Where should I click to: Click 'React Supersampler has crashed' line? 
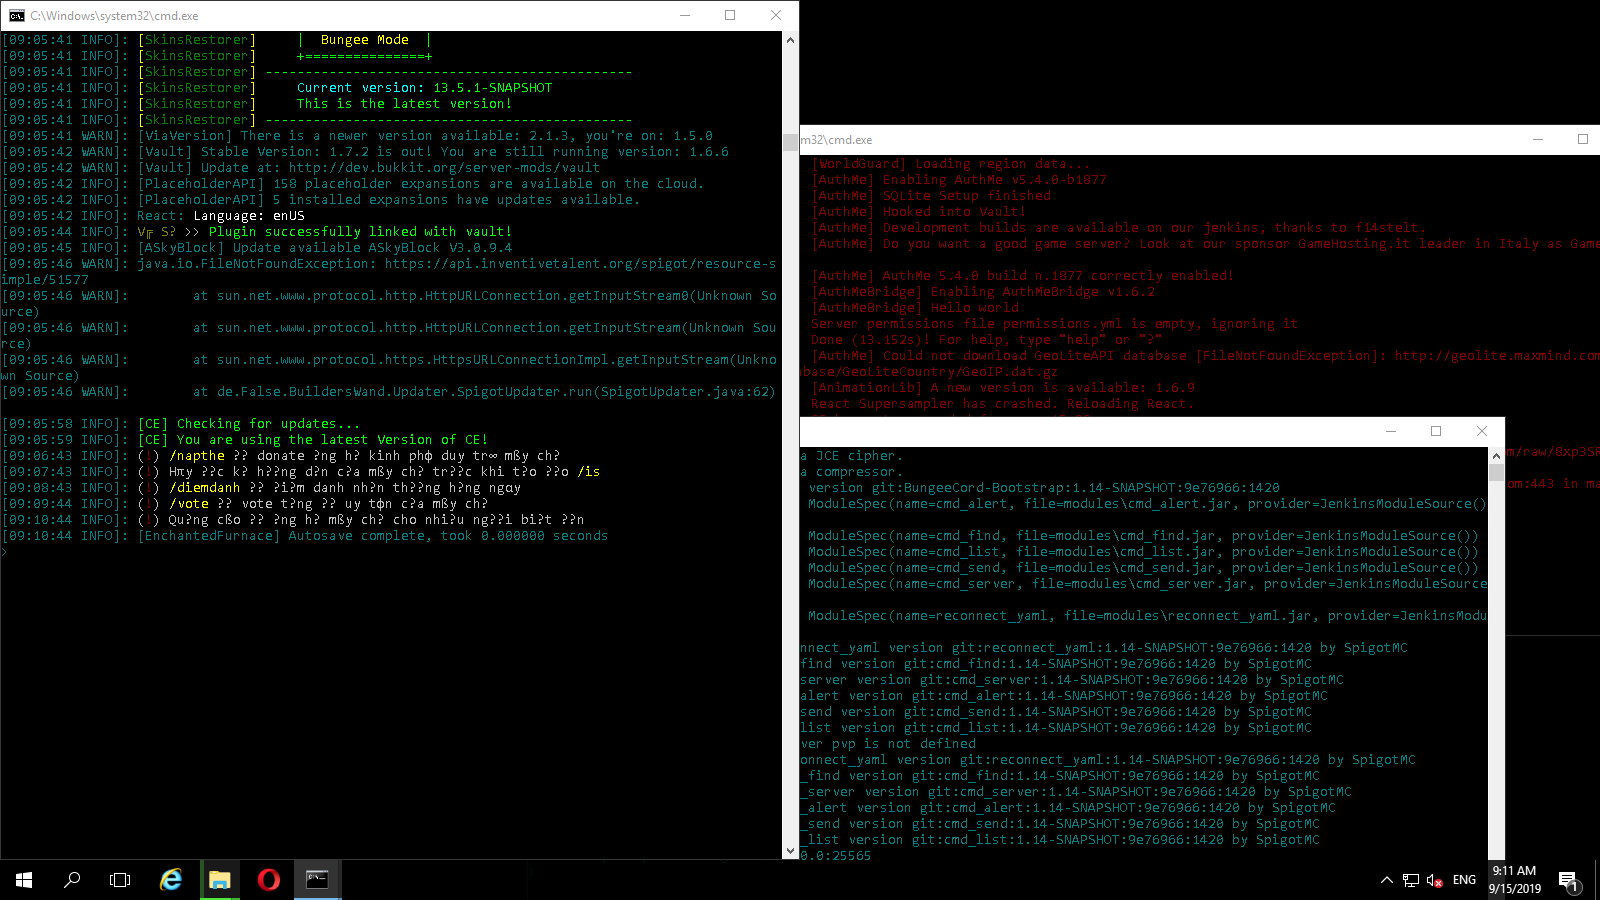(x=1003, y=404)
